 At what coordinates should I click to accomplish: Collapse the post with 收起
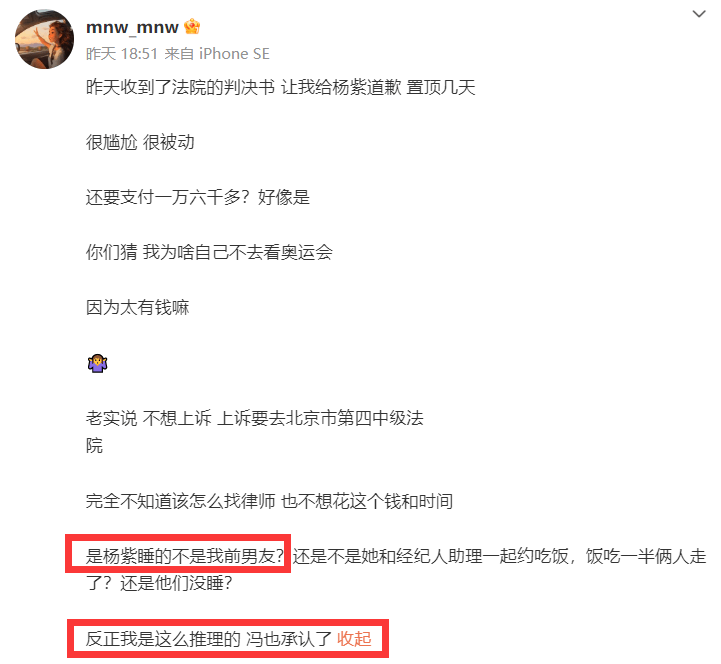[x=354, y=639]
